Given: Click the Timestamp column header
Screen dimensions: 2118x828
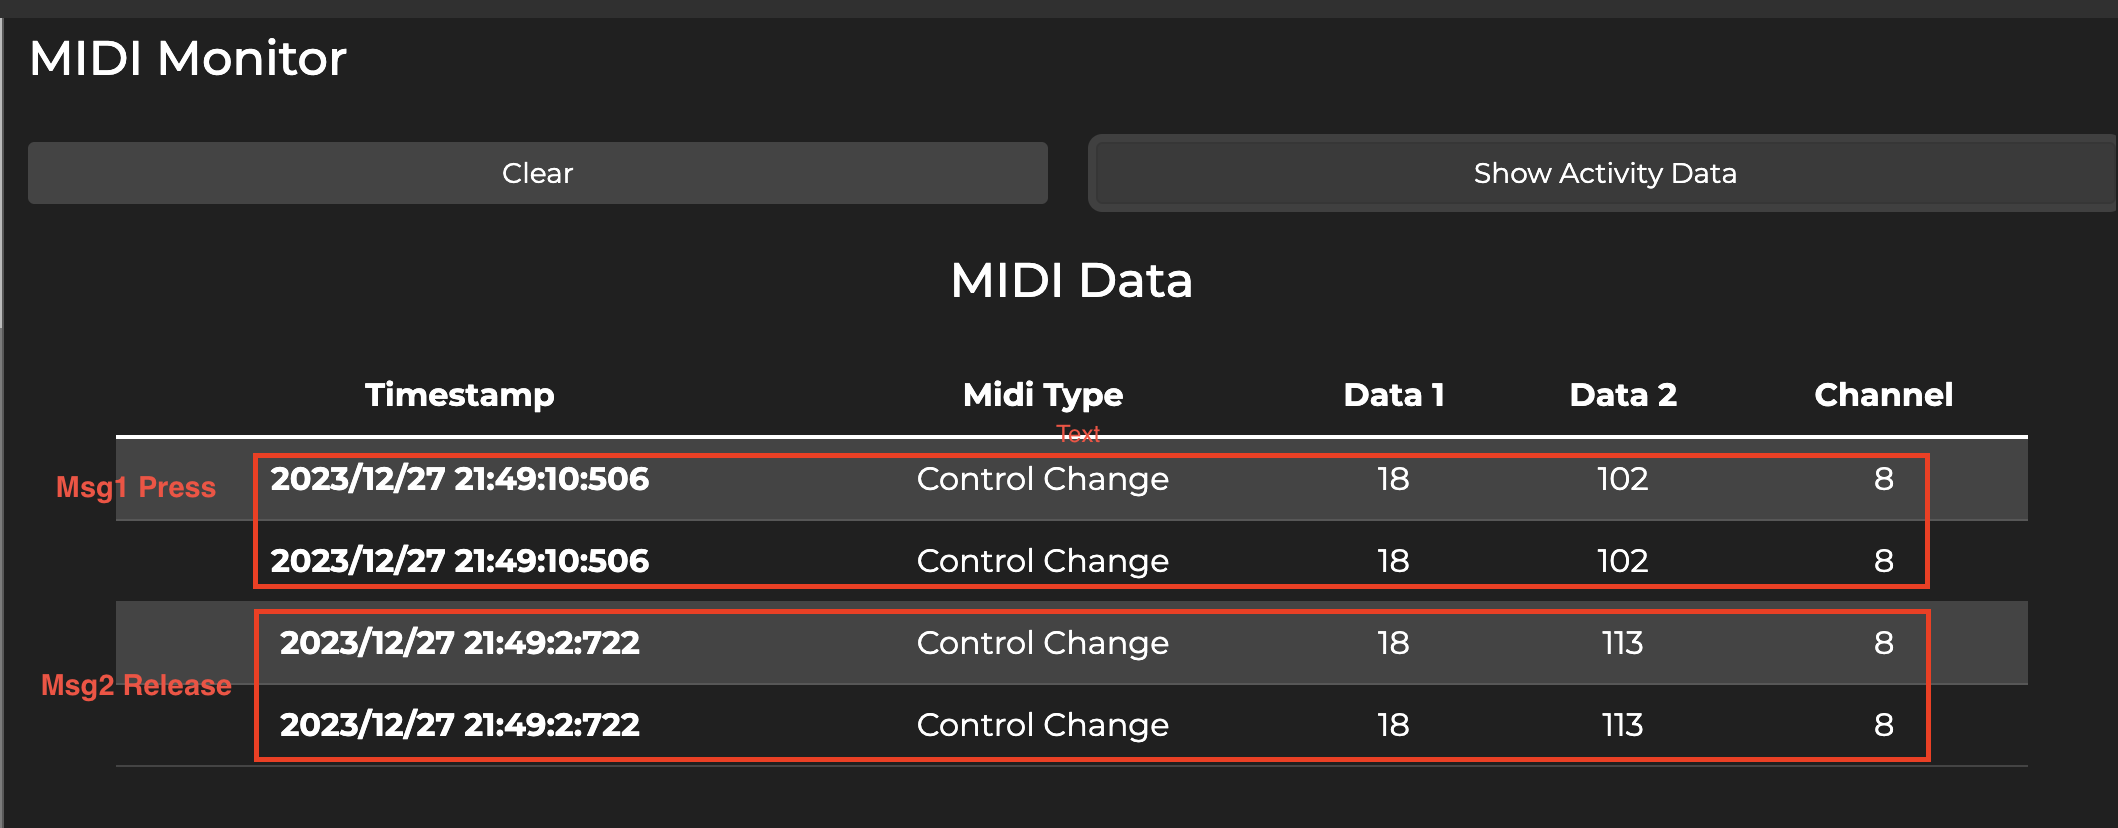Looking at the screenshot, I should [459, 395].
